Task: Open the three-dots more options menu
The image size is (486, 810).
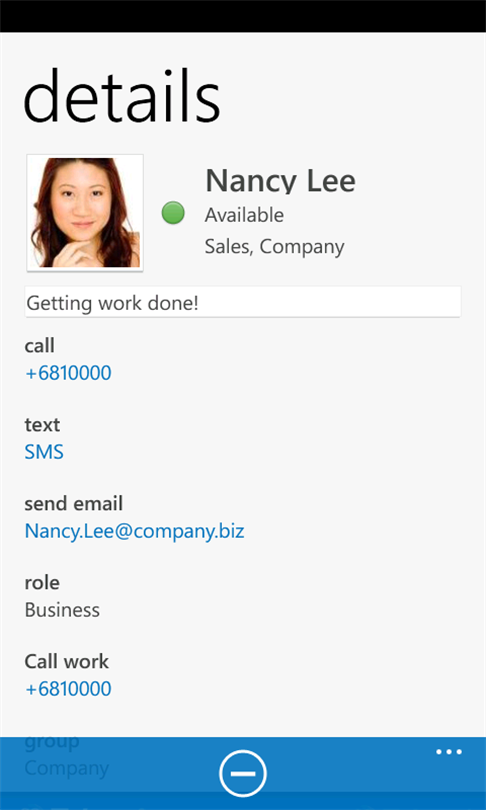Action: pyautogui.click(x=449, y=752)
